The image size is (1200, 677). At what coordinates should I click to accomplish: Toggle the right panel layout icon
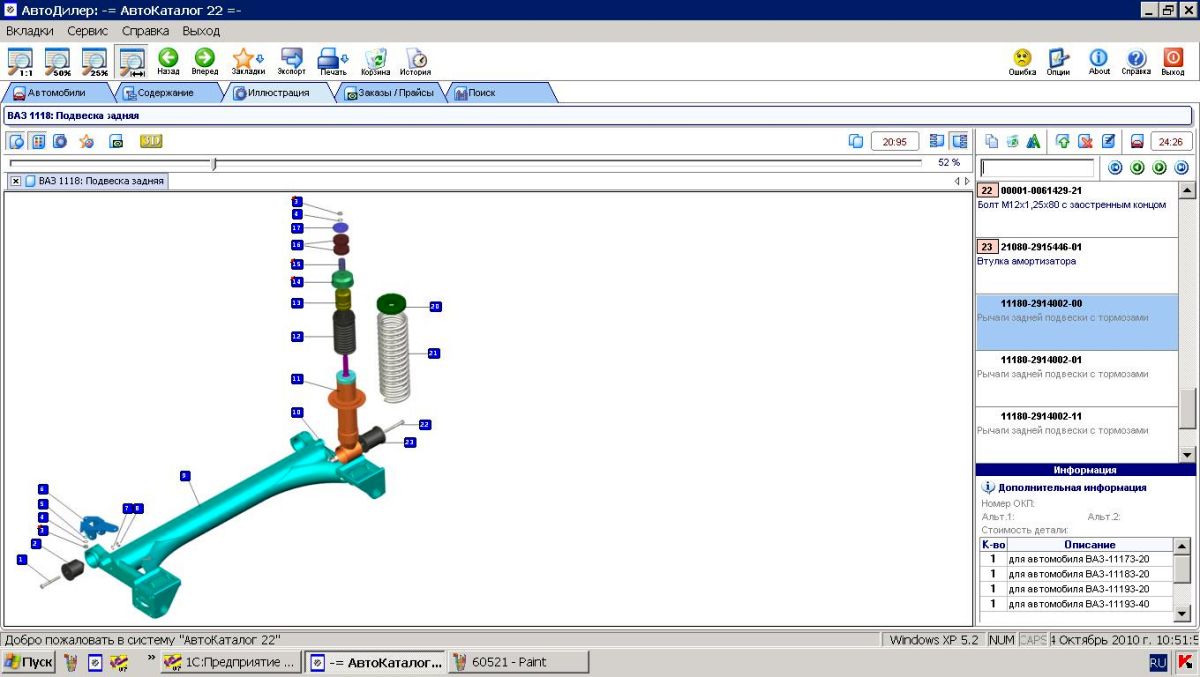pos(959,141)
